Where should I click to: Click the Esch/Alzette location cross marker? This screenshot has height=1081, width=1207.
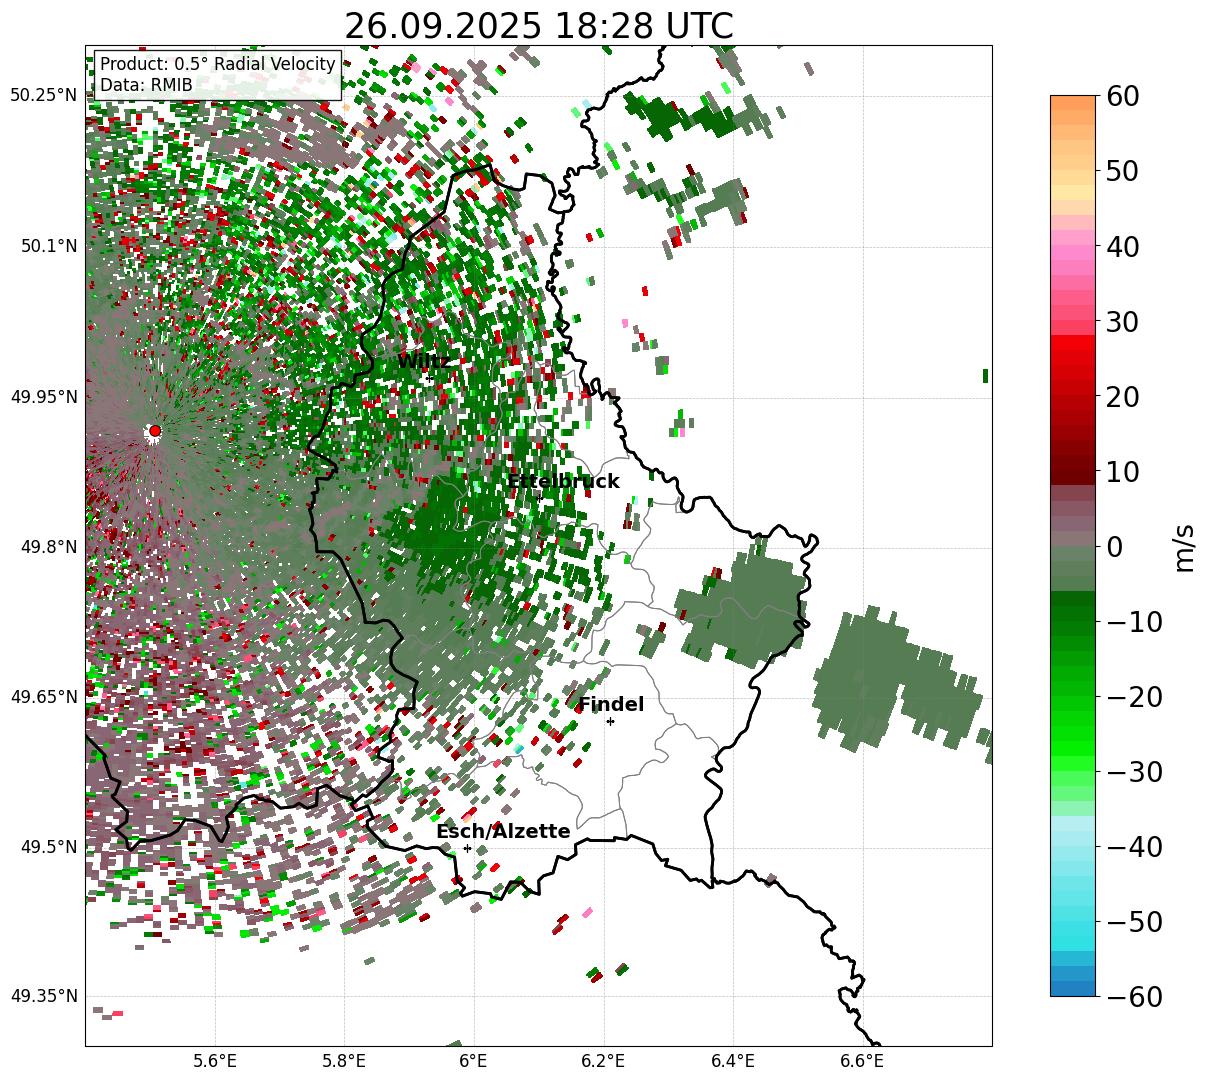tap(467, 848)
